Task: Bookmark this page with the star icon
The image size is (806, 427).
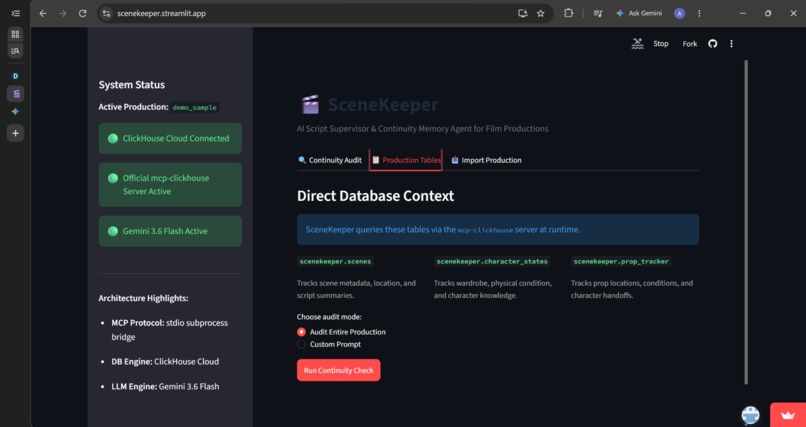Action: point(540,13)
